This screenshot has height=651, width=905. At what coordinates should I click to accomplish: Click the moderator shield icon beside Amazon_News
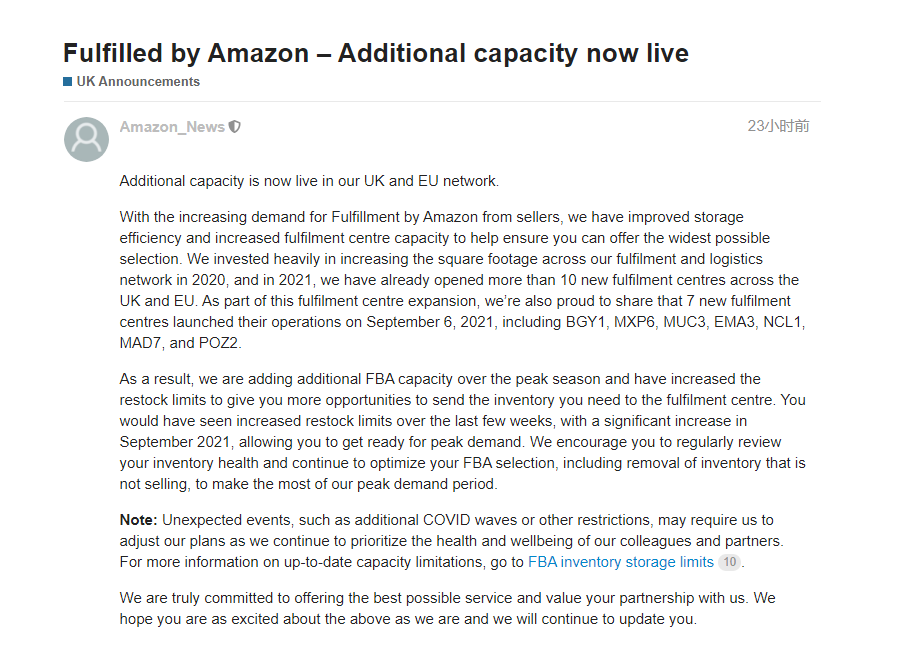[234, 126]
